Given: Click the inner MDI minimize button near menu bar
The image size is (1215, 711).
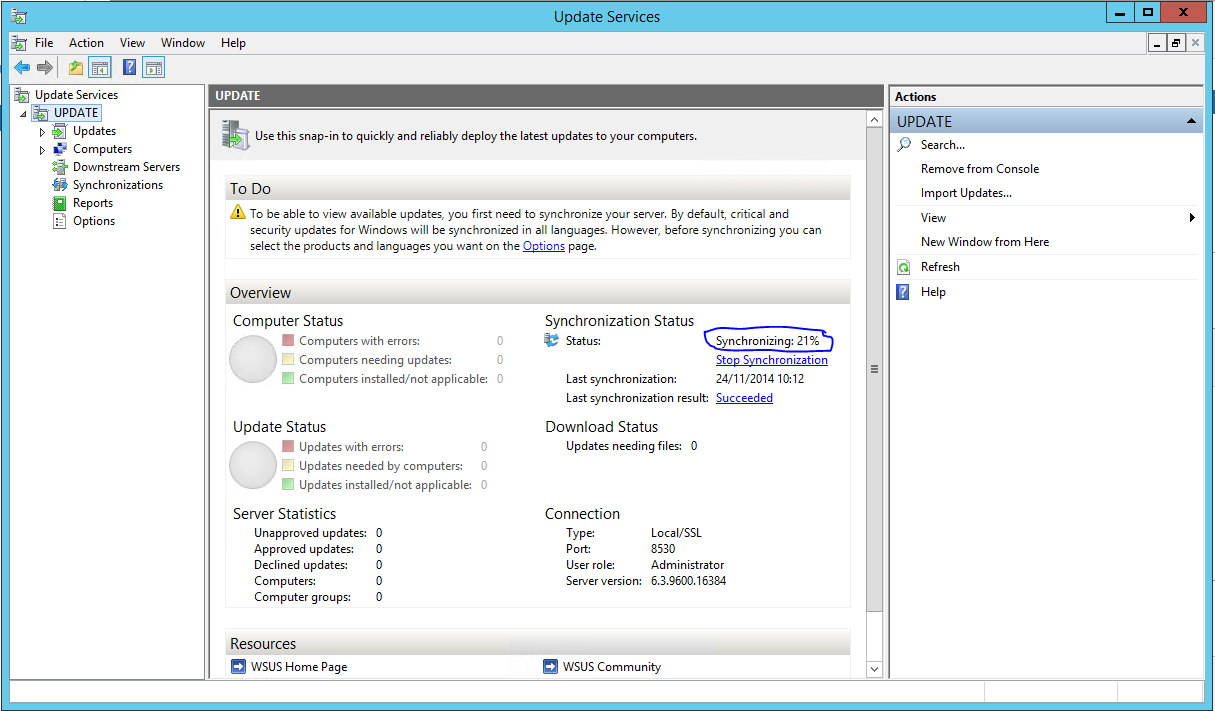Looking at the screenshot, I should pos(1157,43).
